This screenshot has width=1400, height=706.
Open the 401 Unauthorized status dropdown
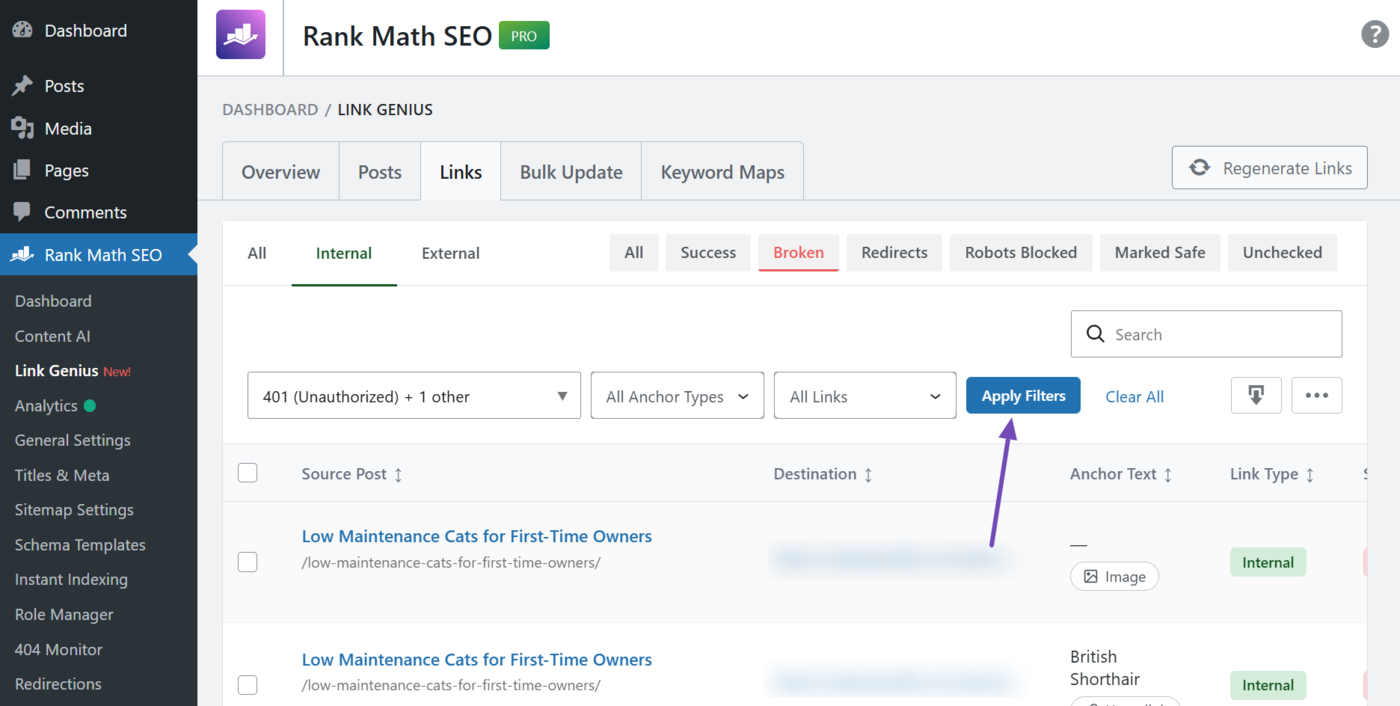(413, 395)
